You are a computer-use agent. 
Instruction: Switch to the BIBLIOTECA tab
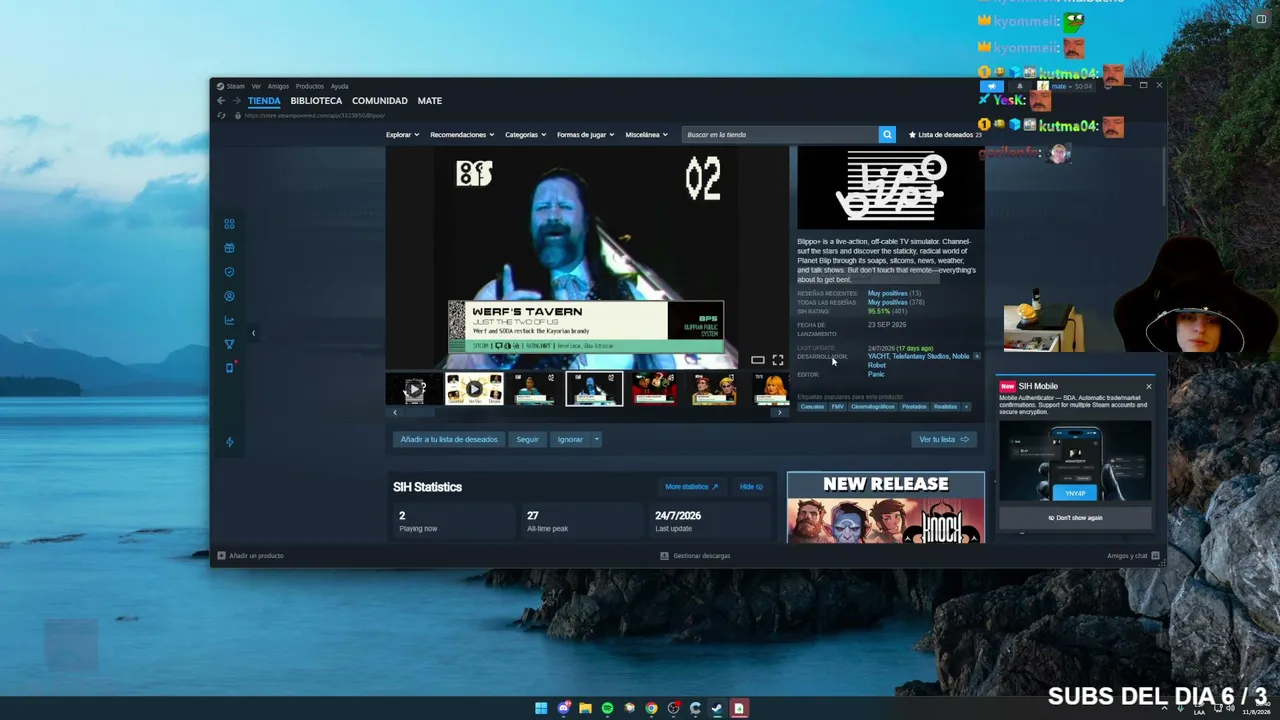(316, 101)
